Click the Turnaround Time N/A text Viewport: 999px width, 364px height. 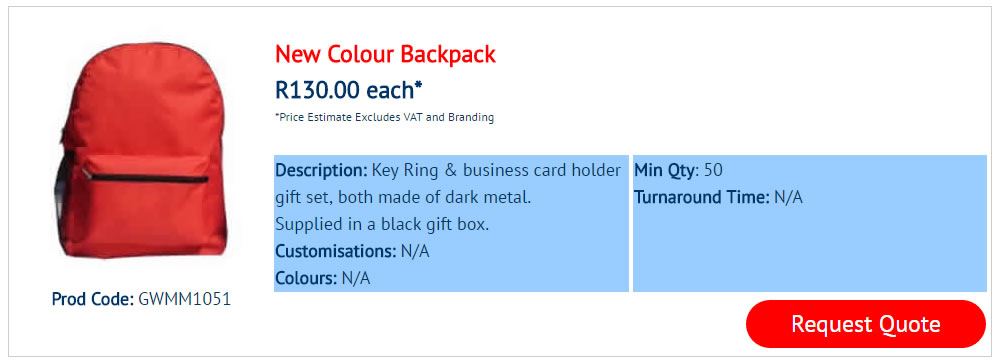tap(718, 197)
